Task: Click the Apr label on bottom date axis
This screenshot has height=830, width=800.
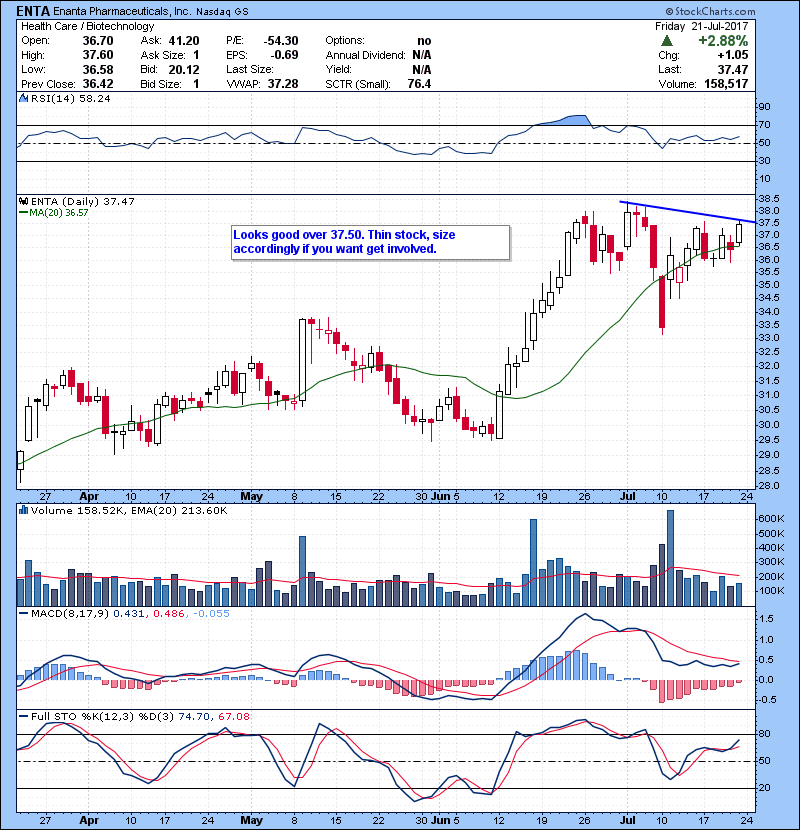Action: pyautogui.click(x=89, y=820)
